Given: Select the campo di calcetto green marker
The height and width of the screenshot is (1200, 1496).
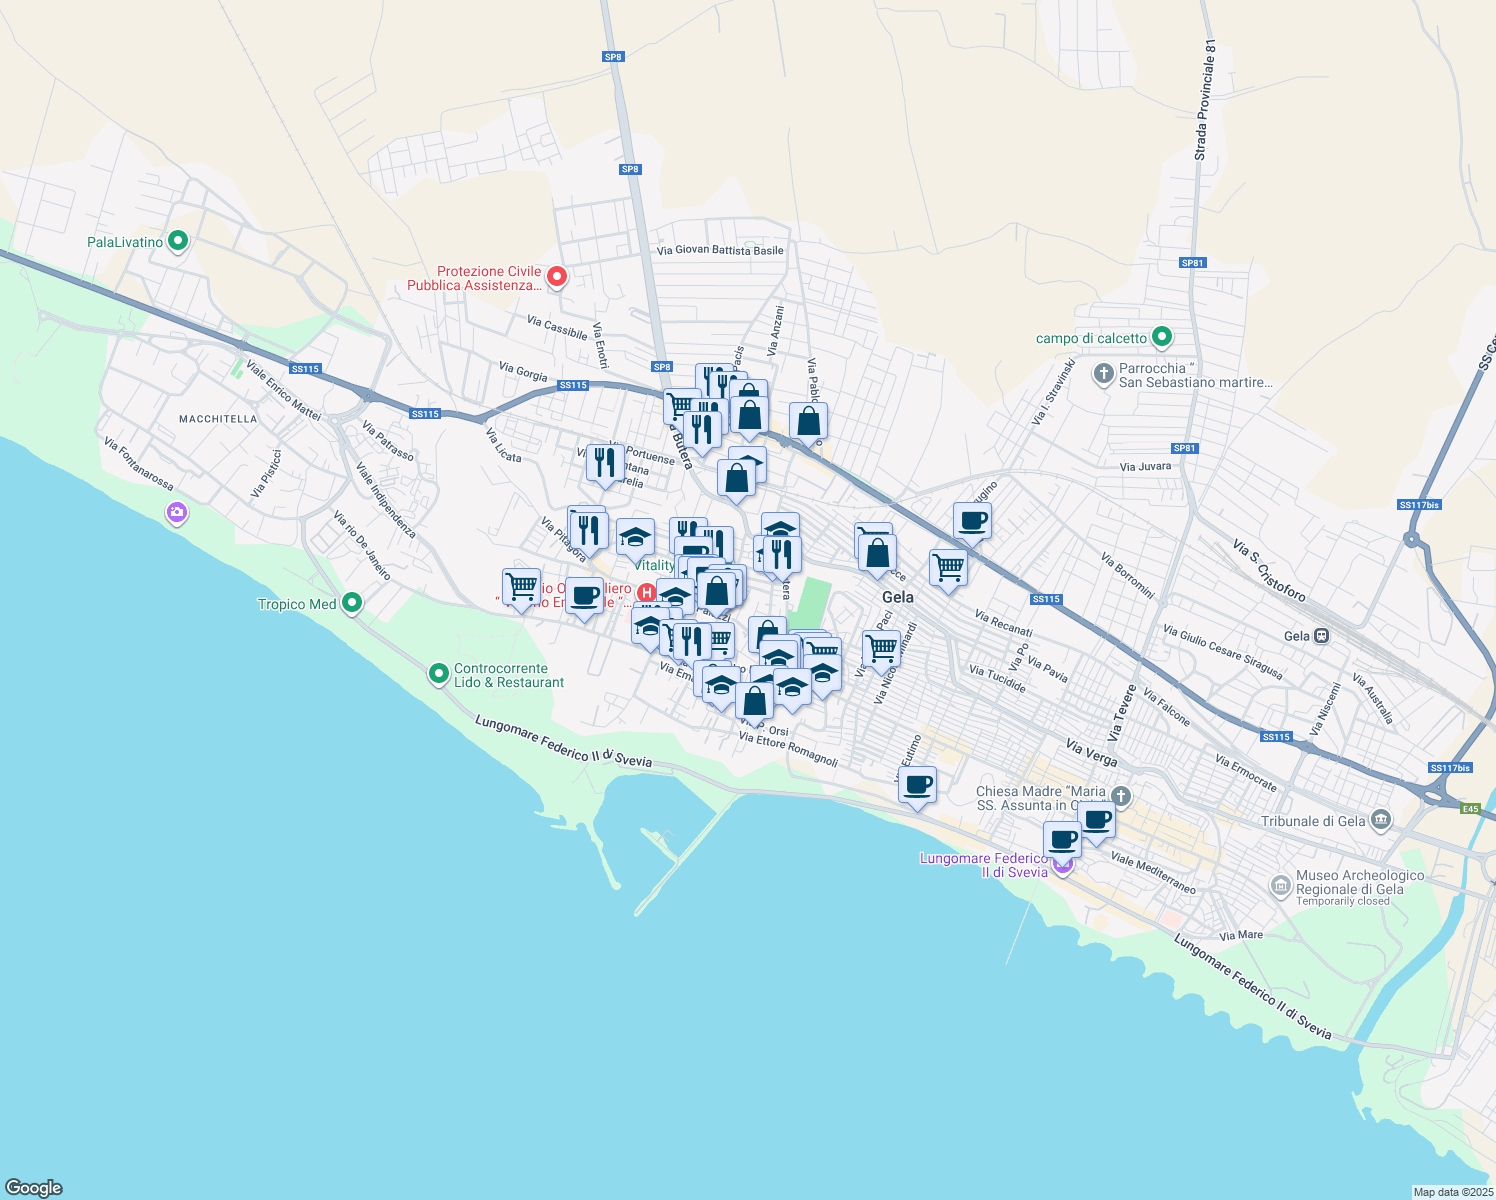Looking at the screenshot, I should tap(1161, 338).
